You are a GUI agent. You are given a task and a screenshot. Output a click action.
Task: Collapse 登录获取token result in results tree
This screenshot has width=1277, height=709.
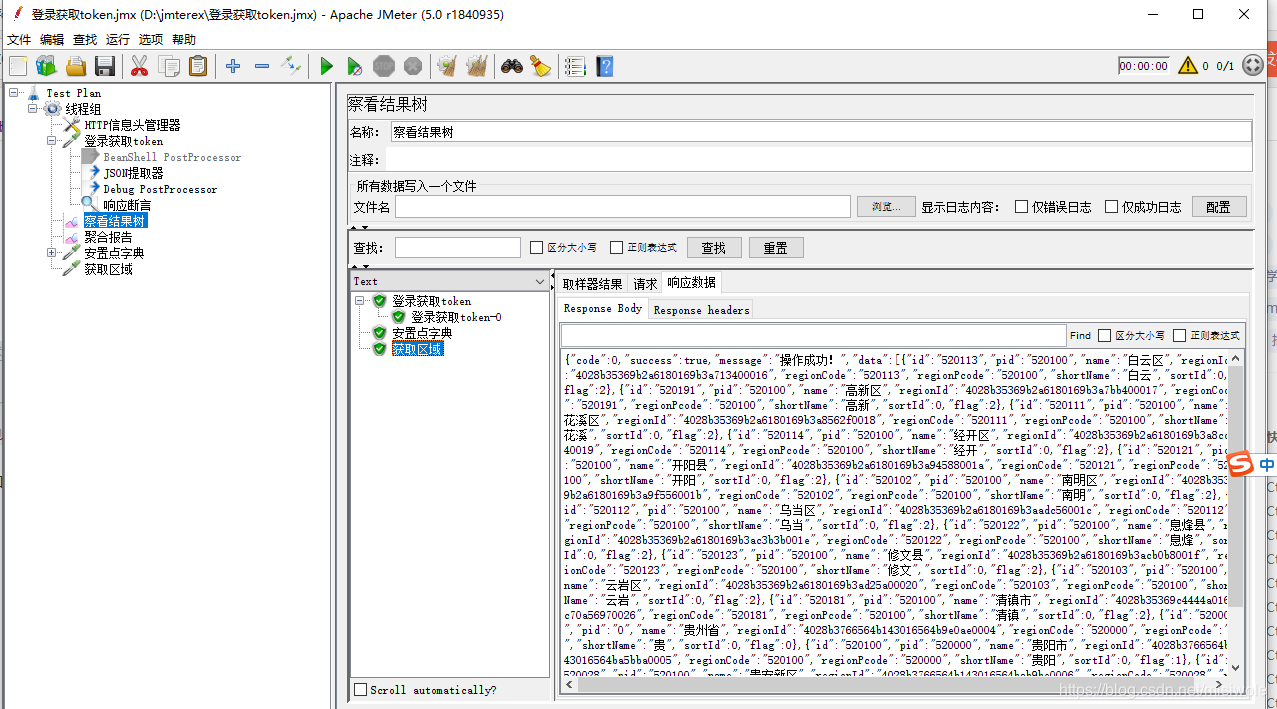(x=360, y=301)
